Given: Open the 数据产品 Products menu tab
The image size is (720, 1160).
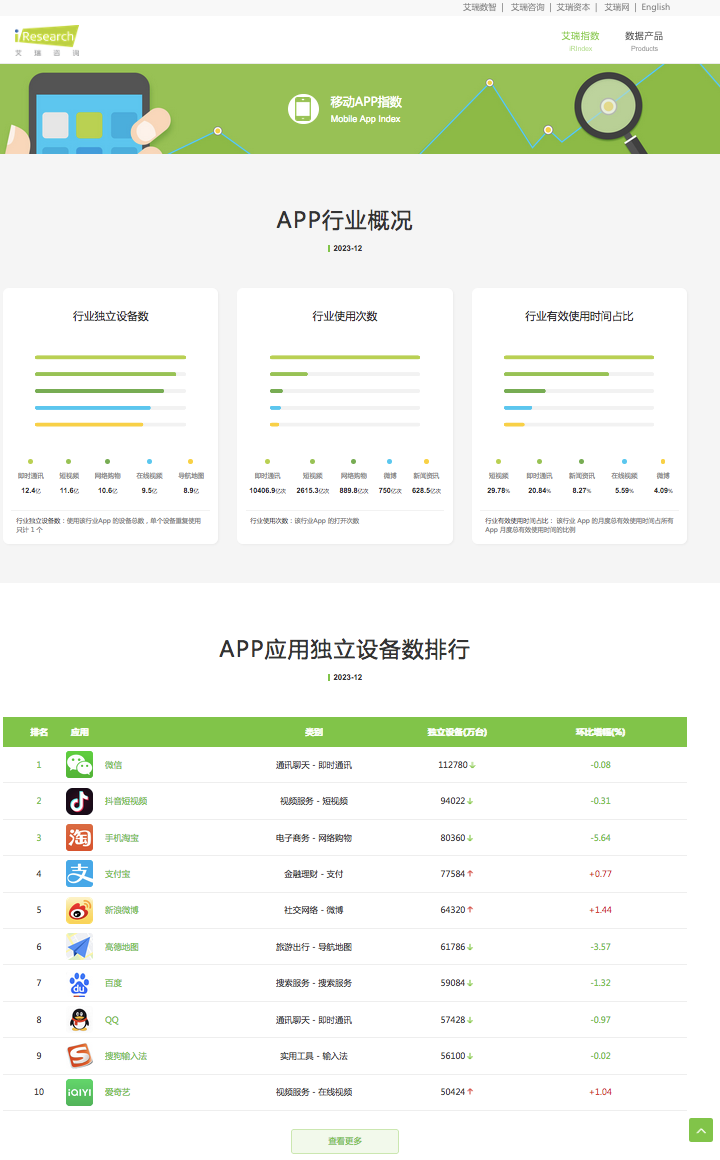Looking at the screenshot, I should [x=644, y=41].
